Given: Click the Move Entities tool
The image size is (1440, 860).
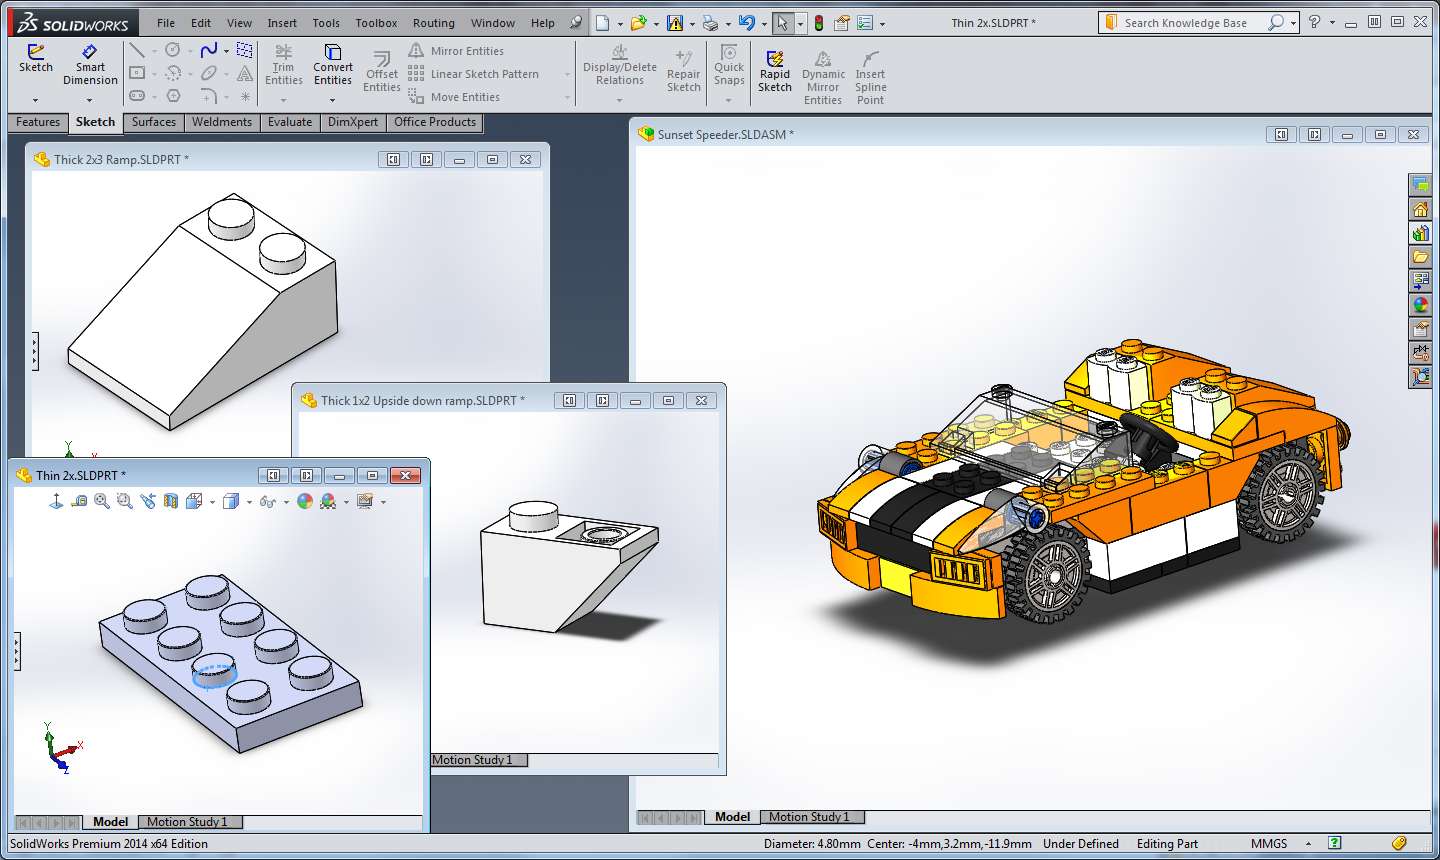Looking at the screenshot, I should pos(454,97).
